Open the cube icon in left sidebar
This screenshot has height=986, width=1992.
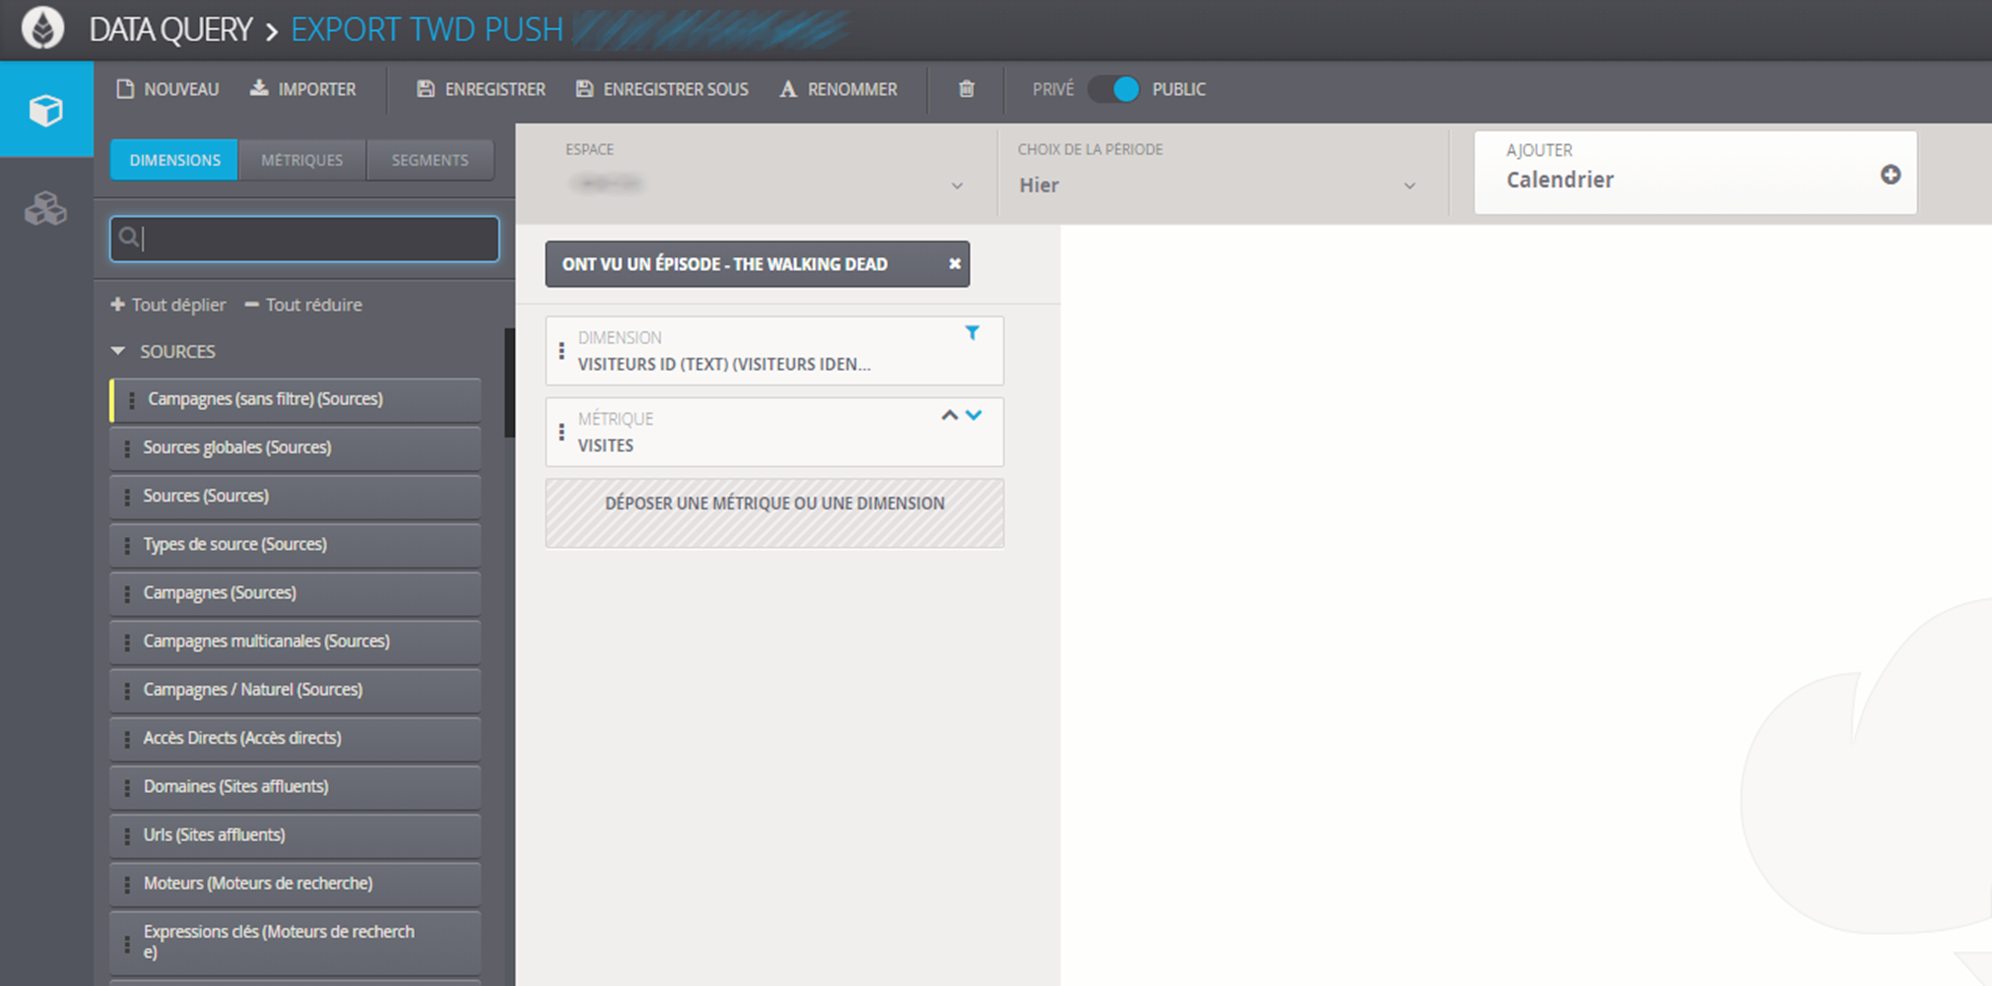[x=46, y=110]
